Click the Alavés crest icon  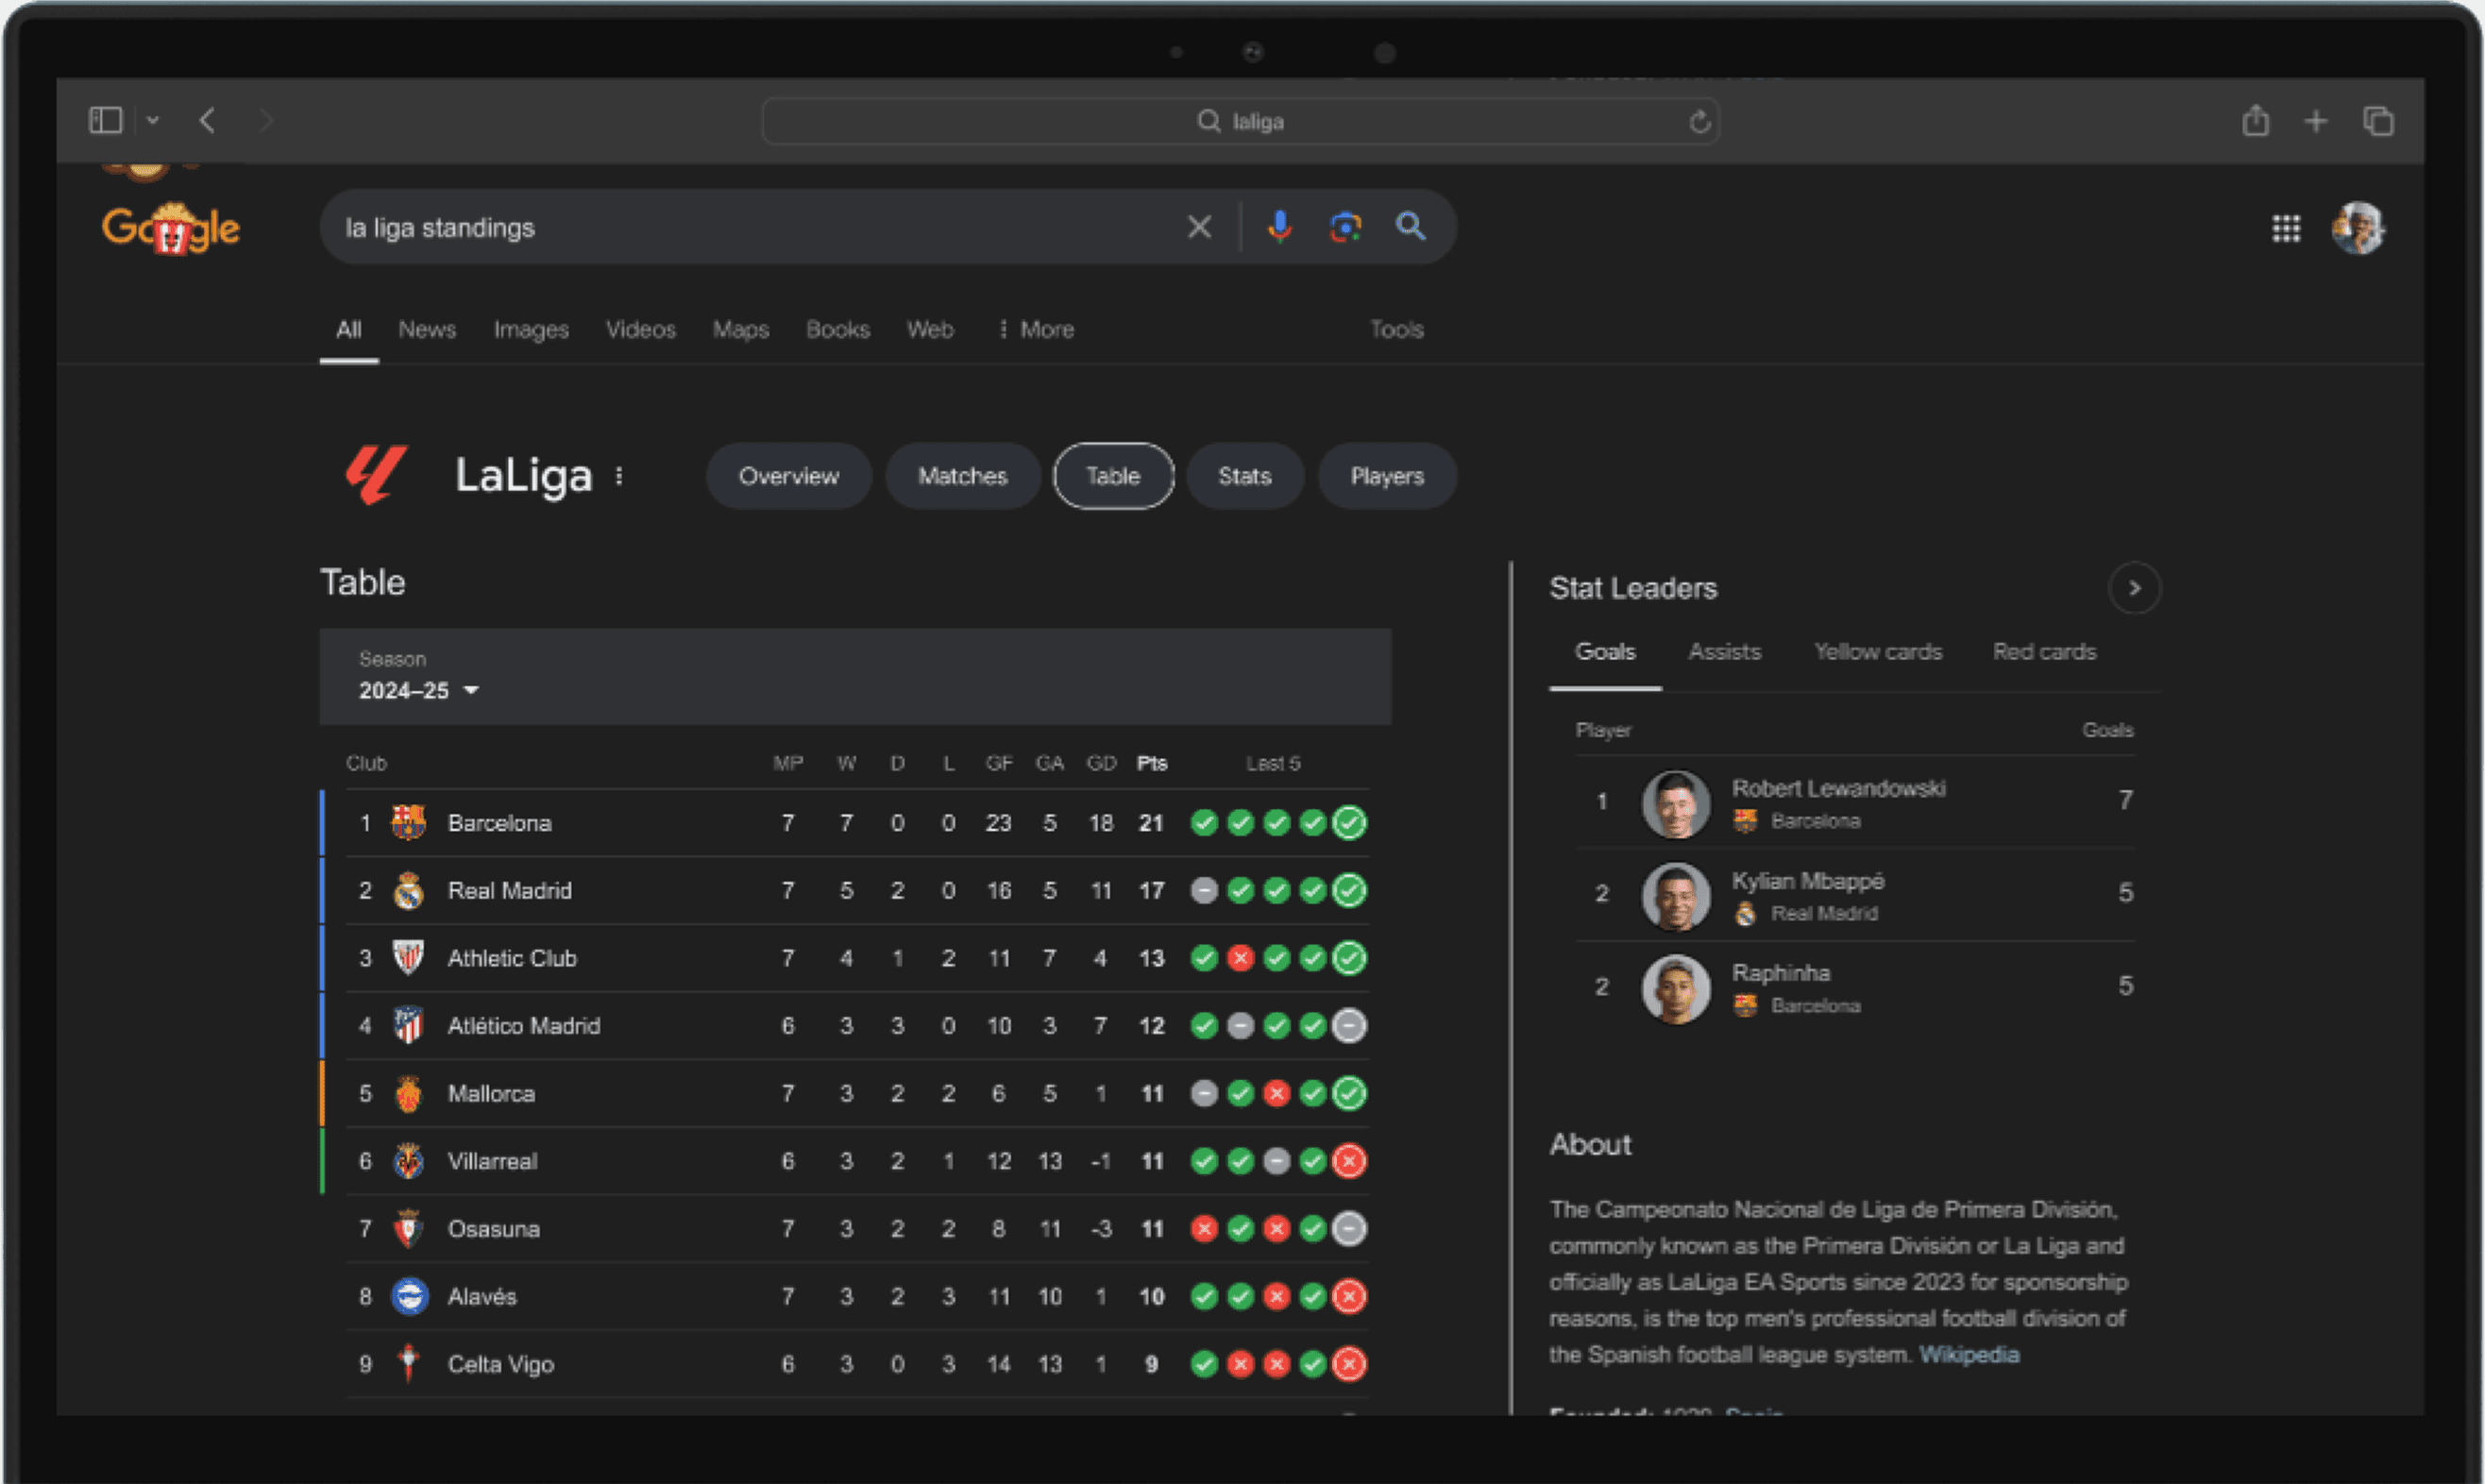coord(409,1297)
